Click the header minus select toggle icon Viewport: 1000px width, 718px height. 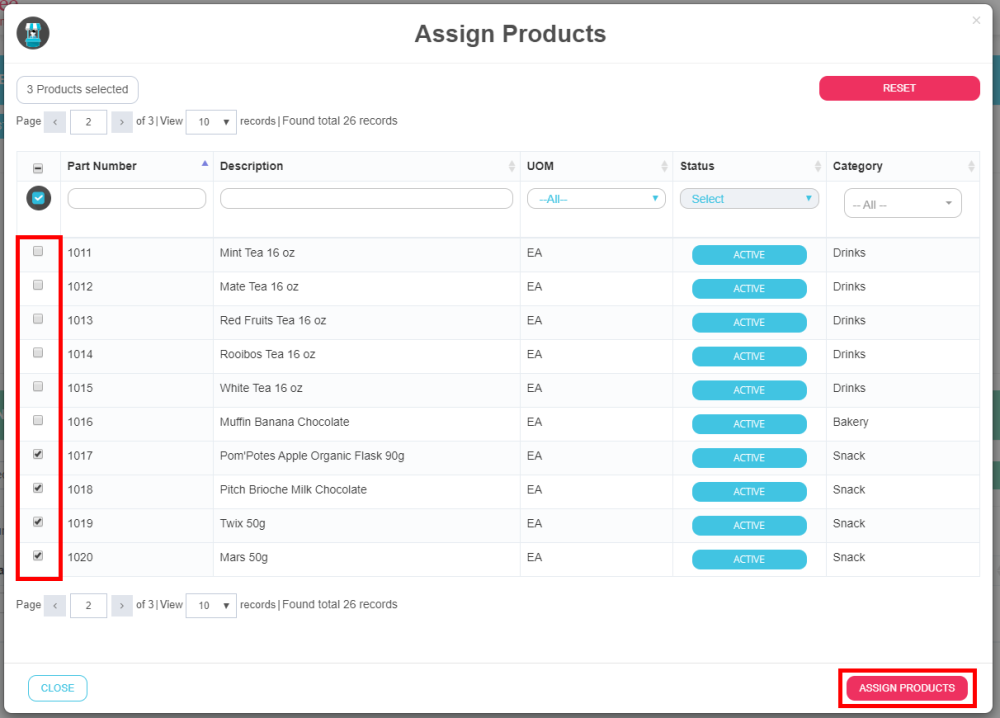click(x=38, y=168)
